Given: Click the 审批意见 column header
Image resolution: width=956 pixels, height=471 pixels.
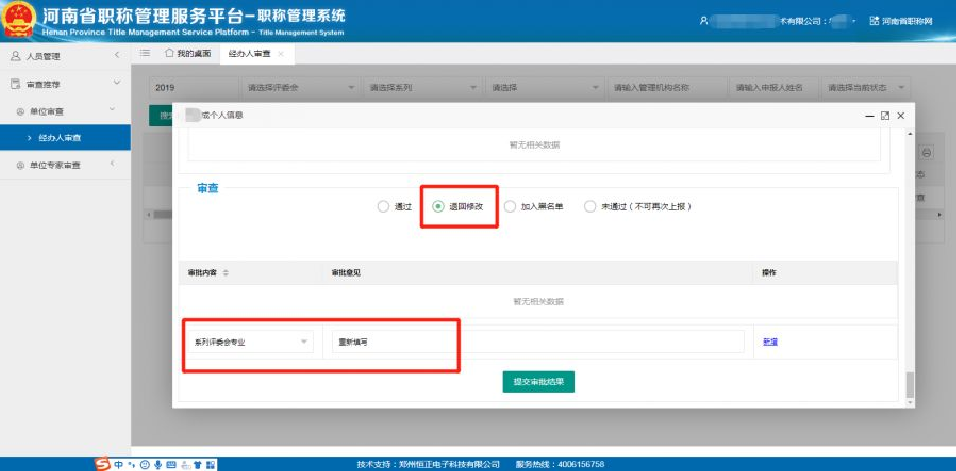Looking at the screenshot, I should coord(346,273).
